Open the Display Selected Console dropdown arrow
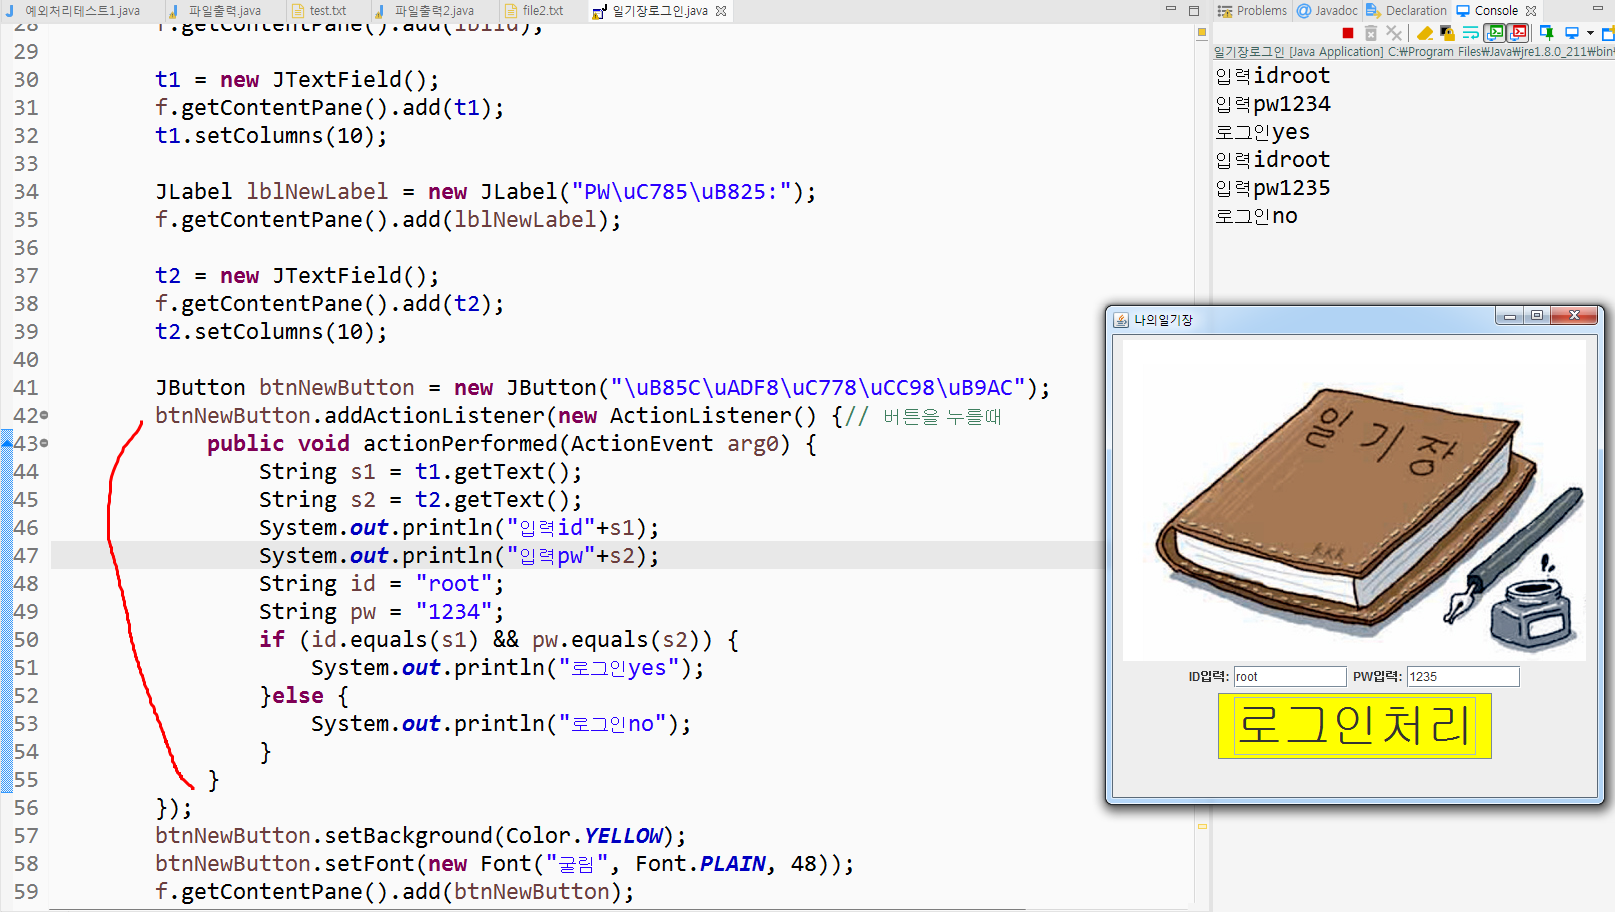1615x912 pixels. pyautogui.click(x=1590, y=33)
